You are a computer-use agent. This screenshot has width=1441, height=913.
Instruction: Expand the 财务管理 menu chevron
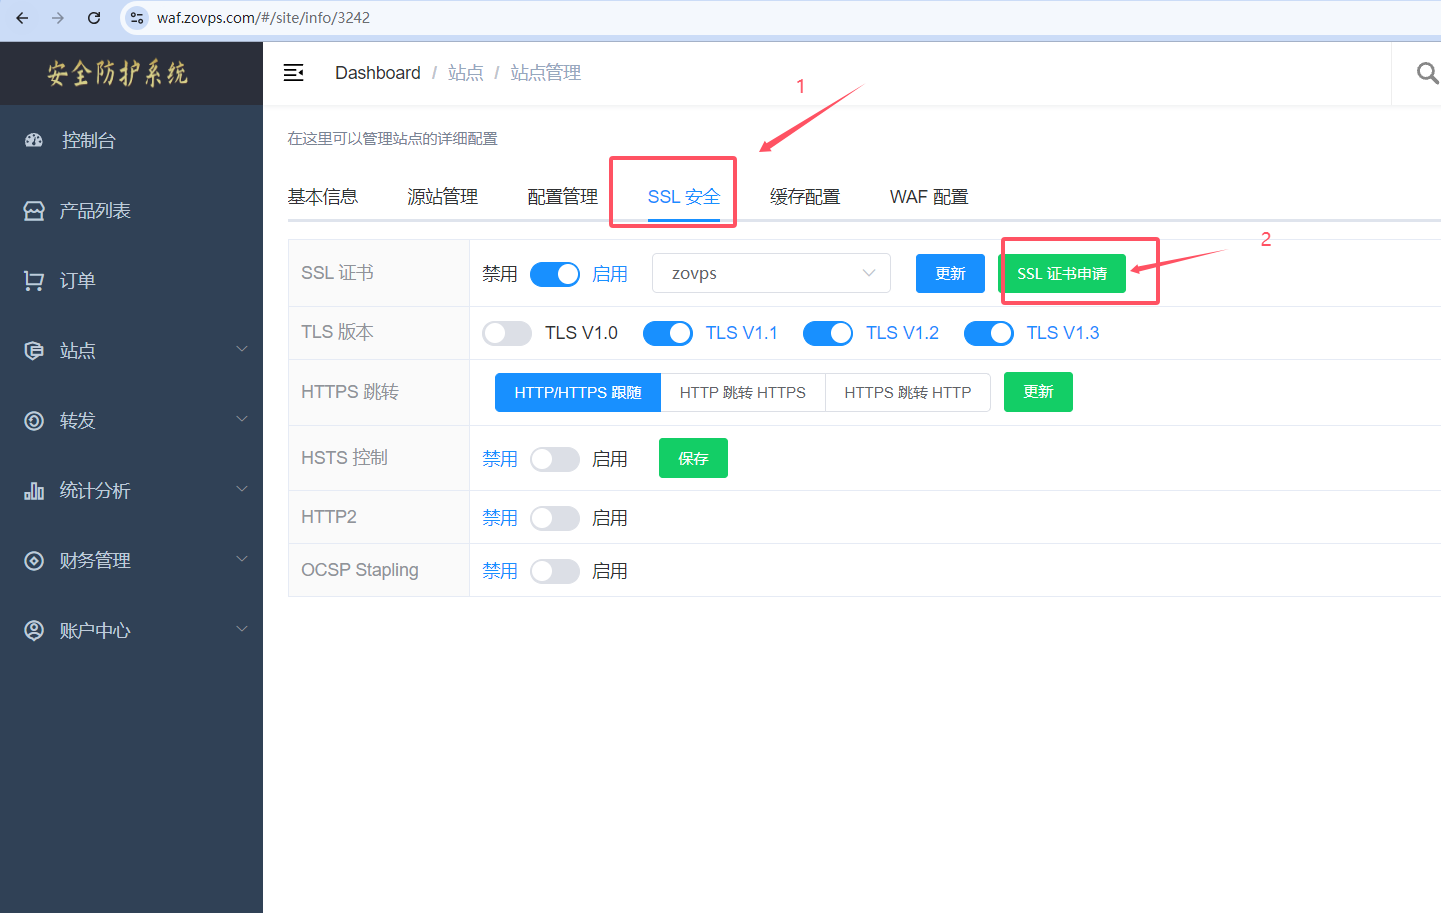[x=241, y=559]
